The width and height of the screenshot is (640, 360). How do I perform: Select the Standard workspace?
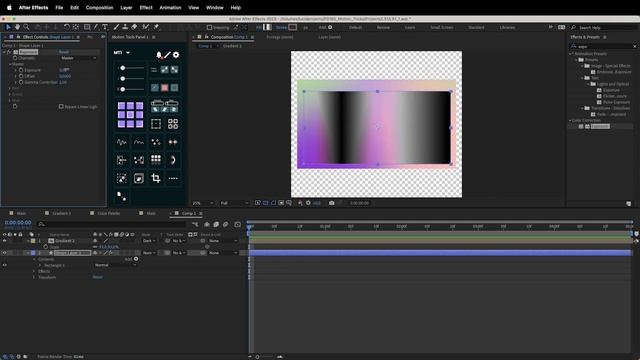476,27
